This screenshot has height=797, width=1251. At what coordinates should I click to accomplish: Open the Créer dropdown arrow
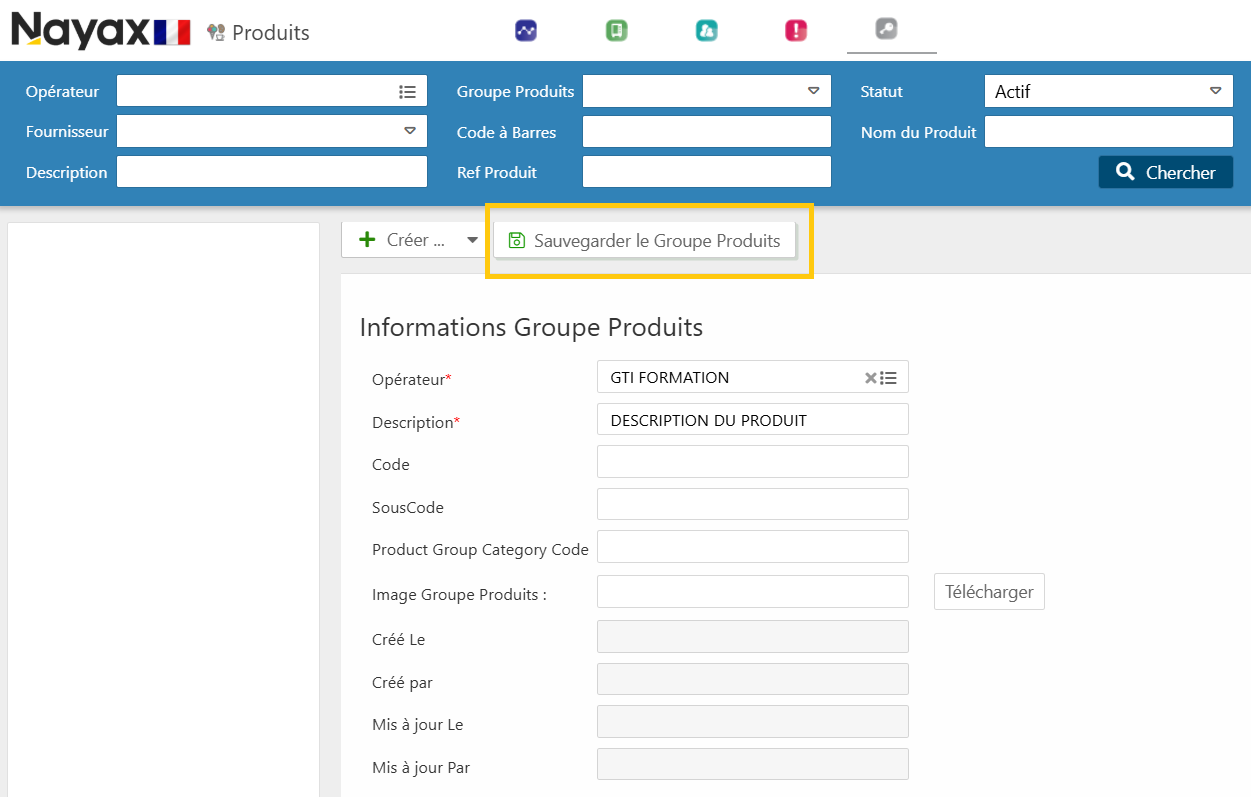[473, 240]
